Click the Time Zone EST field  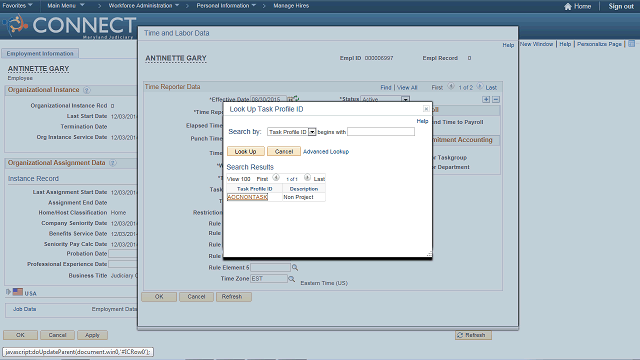tap(269, 279)
